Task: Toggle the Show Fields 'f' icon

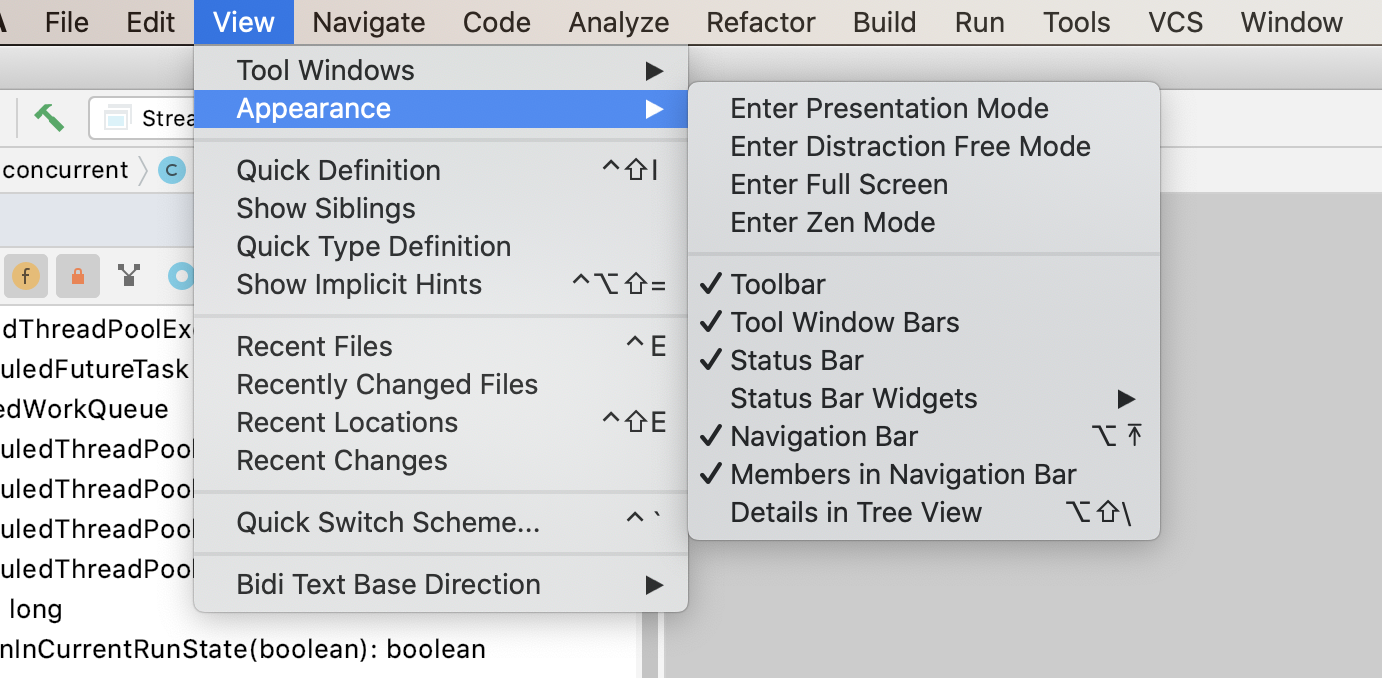Action: 26,275
